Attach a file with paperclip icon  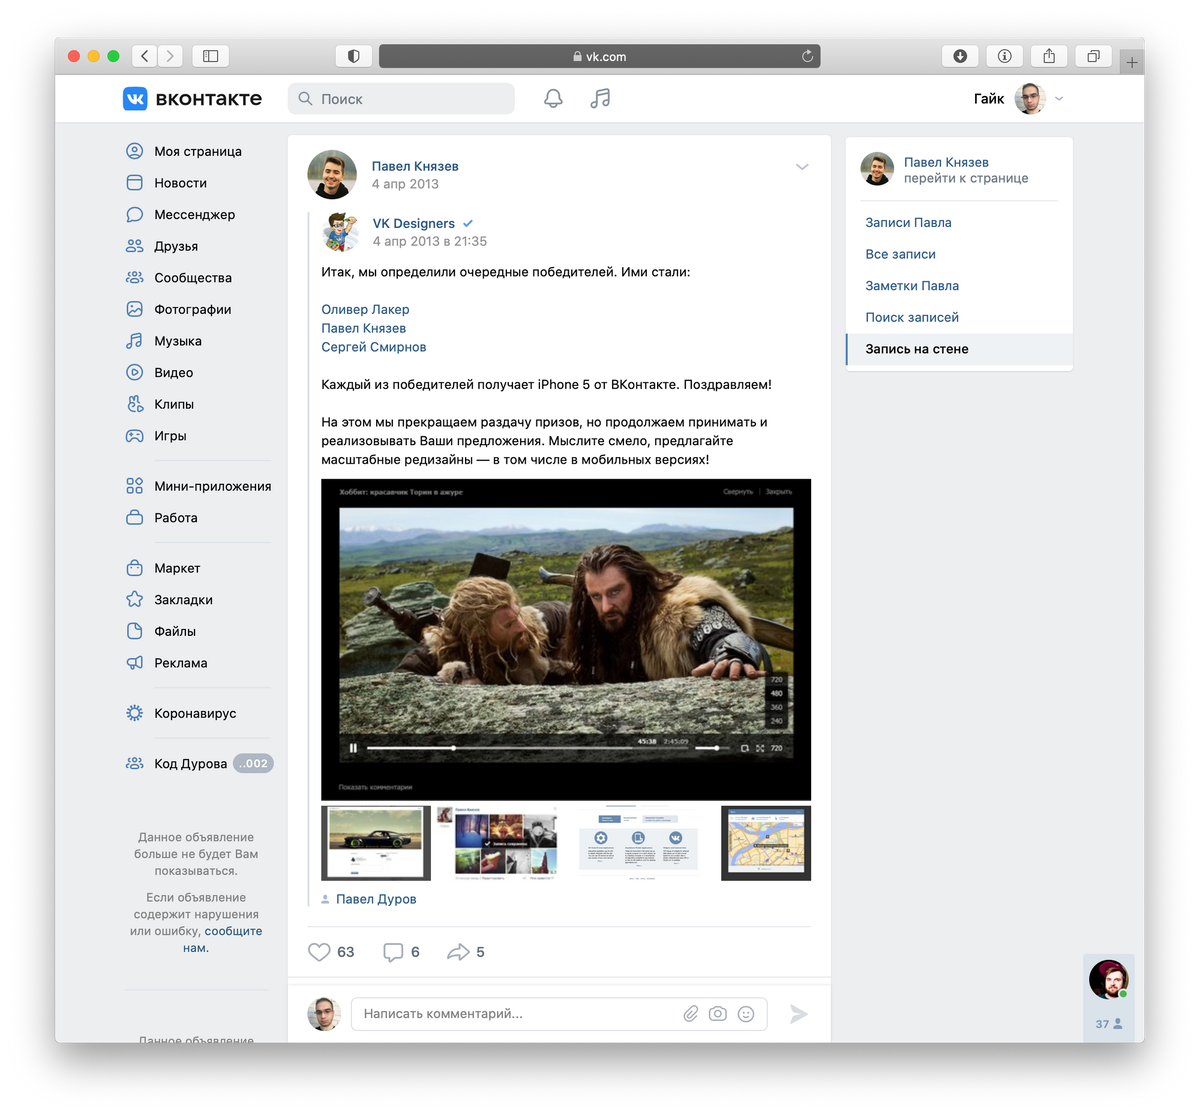[691, 1014]
